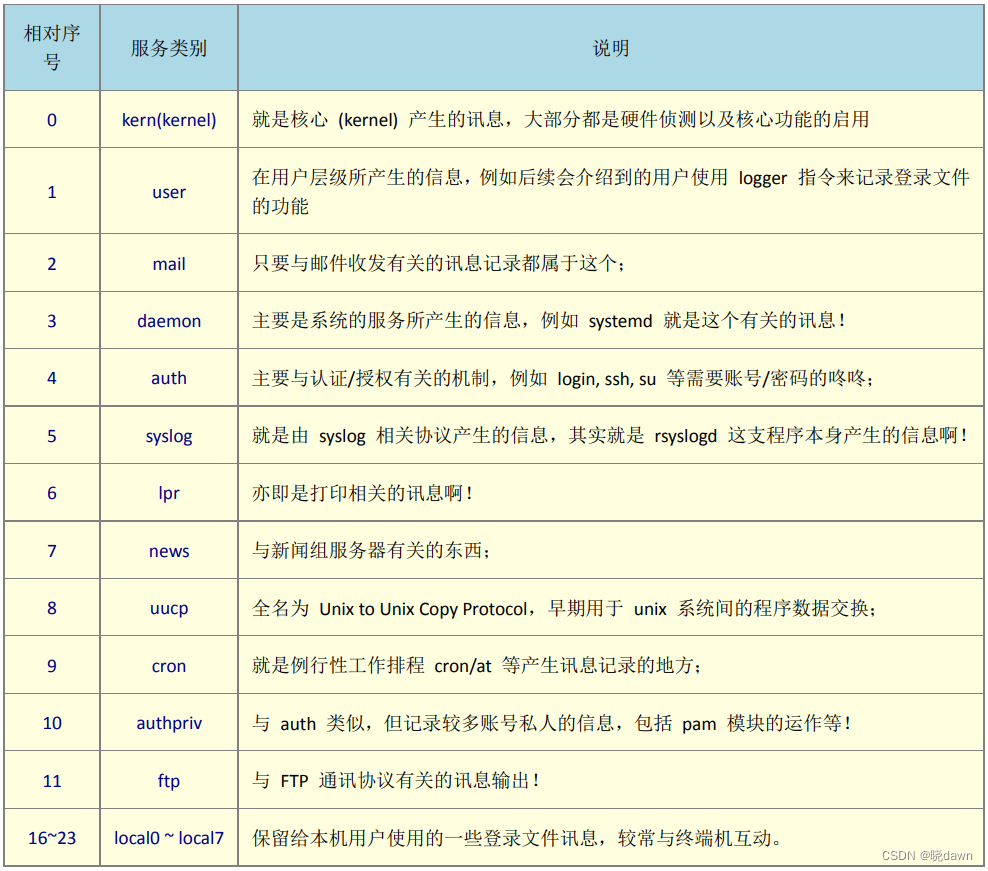Select the sequence number '7' cell
The height and width of the screenshot is (871, 988).
(52, 551)
